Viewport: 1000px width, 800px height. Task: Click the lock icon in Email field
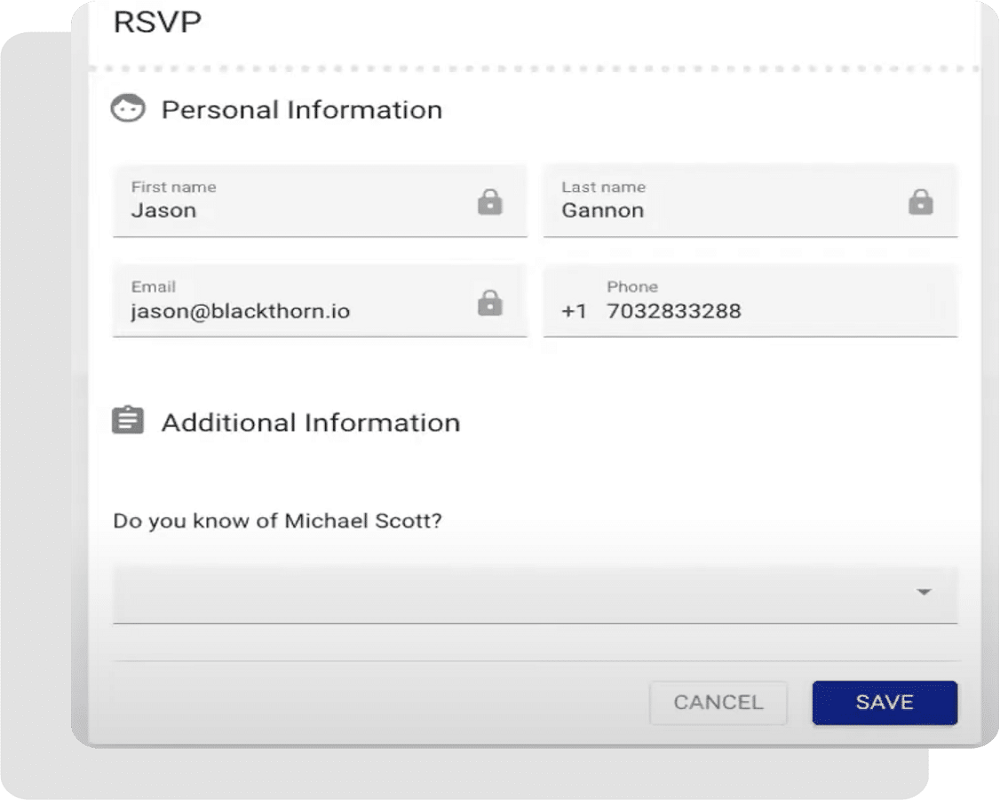490,302
